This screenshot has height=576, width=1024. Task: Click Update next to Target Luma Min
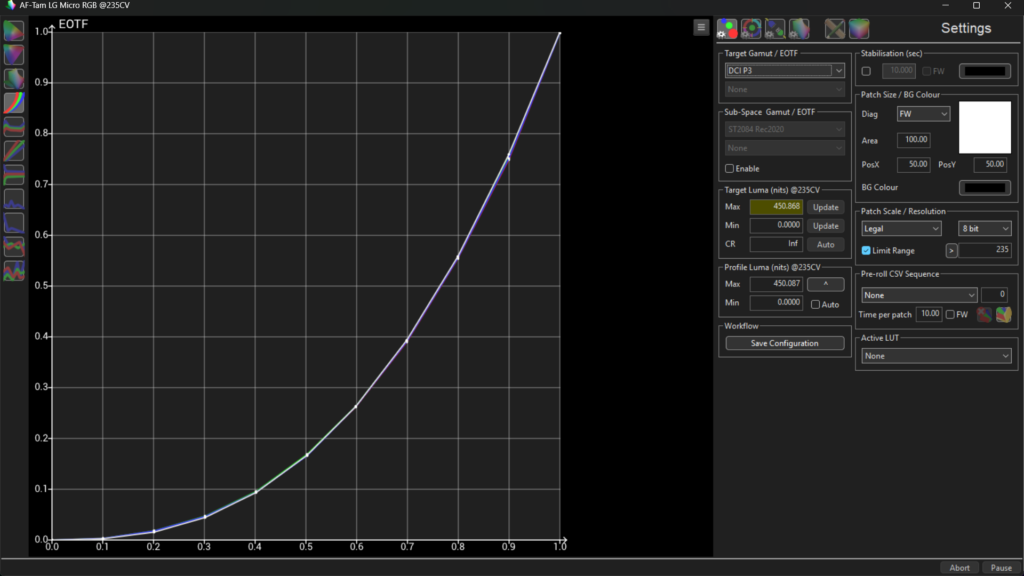(x=825, y=226)
